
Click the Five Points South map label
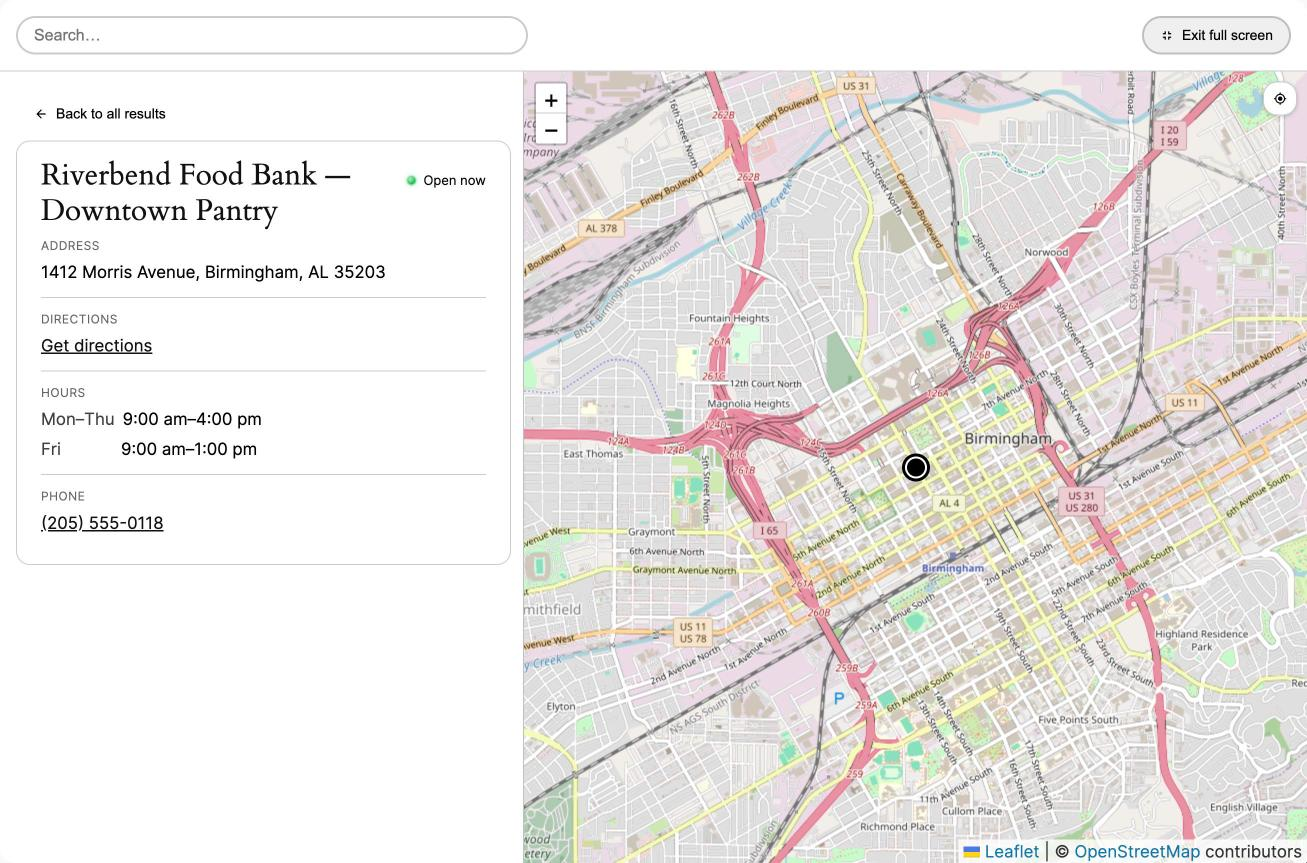coord(1078,720)
